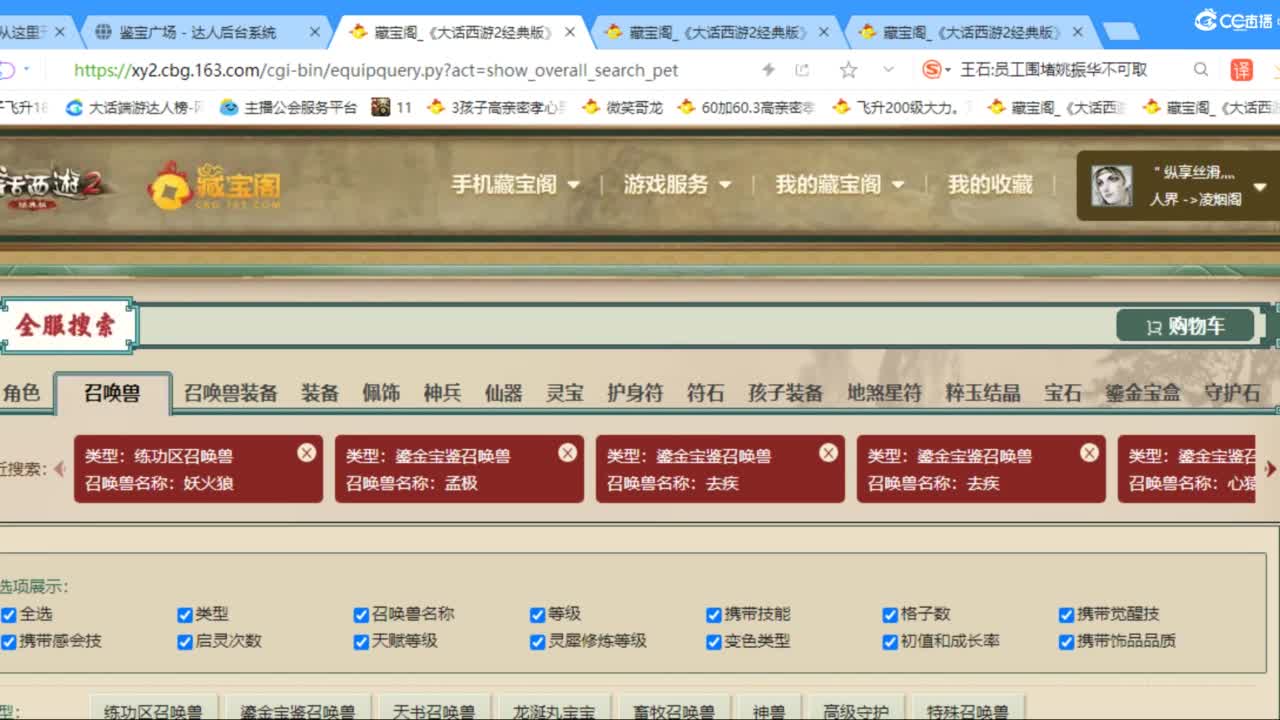
Task: Select the 宝石 category tab
Action: [1063, 393]
